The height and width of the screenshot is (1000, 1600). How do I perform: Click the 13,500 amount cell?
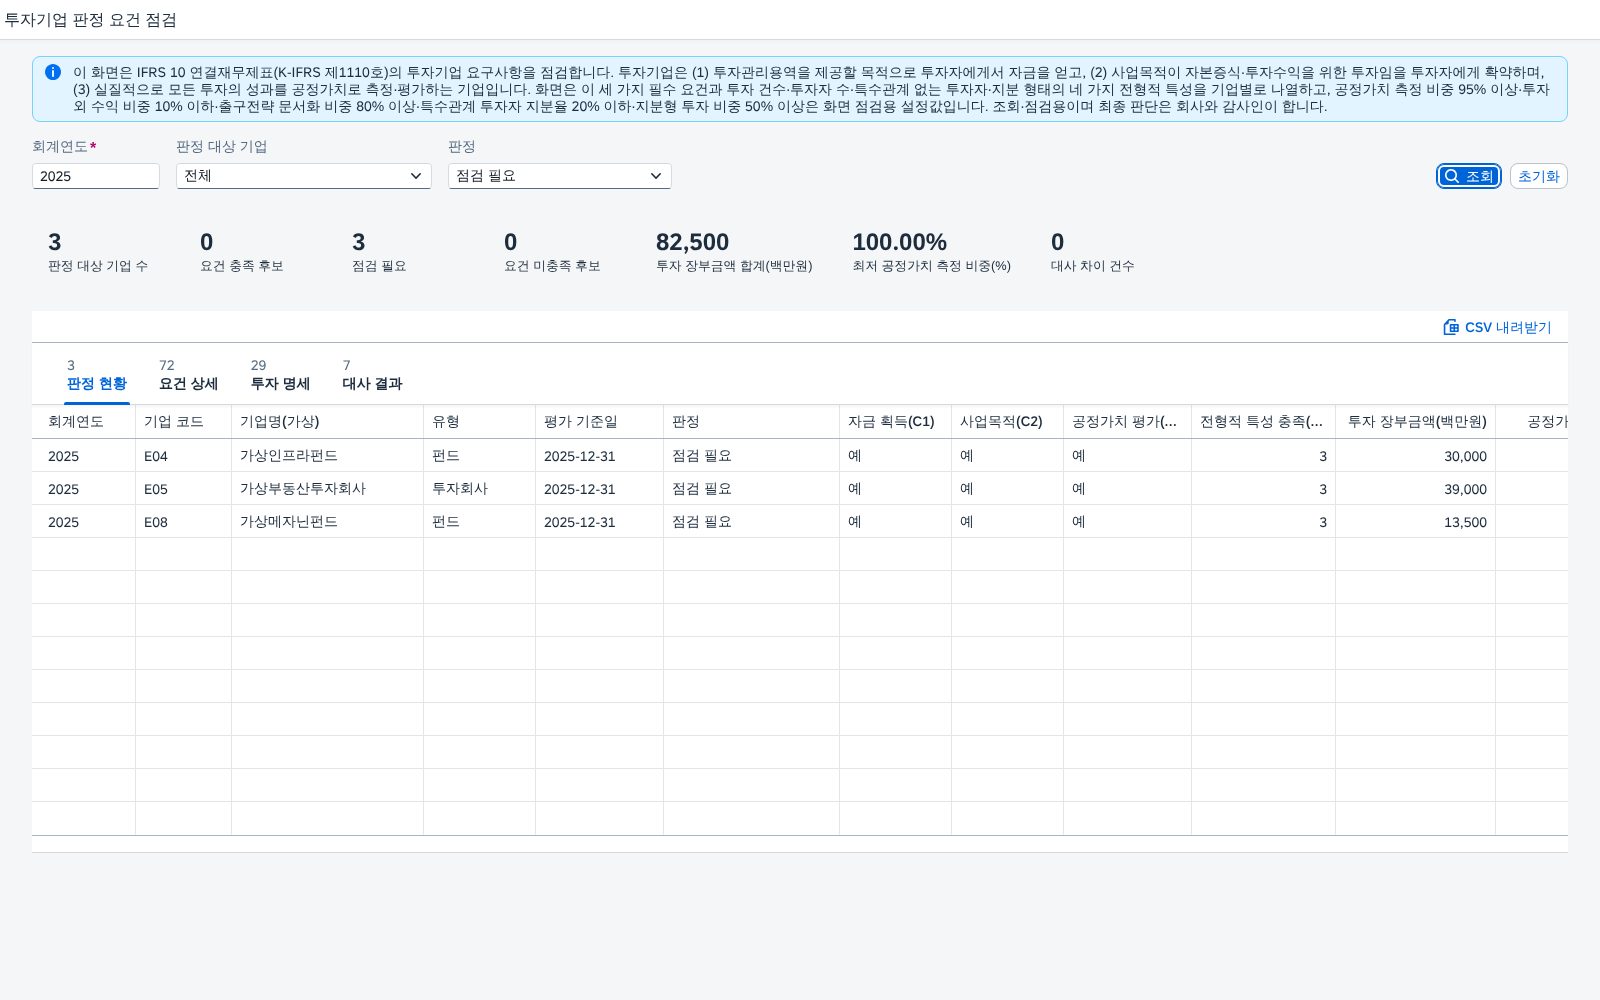[x=1416, y=522]
